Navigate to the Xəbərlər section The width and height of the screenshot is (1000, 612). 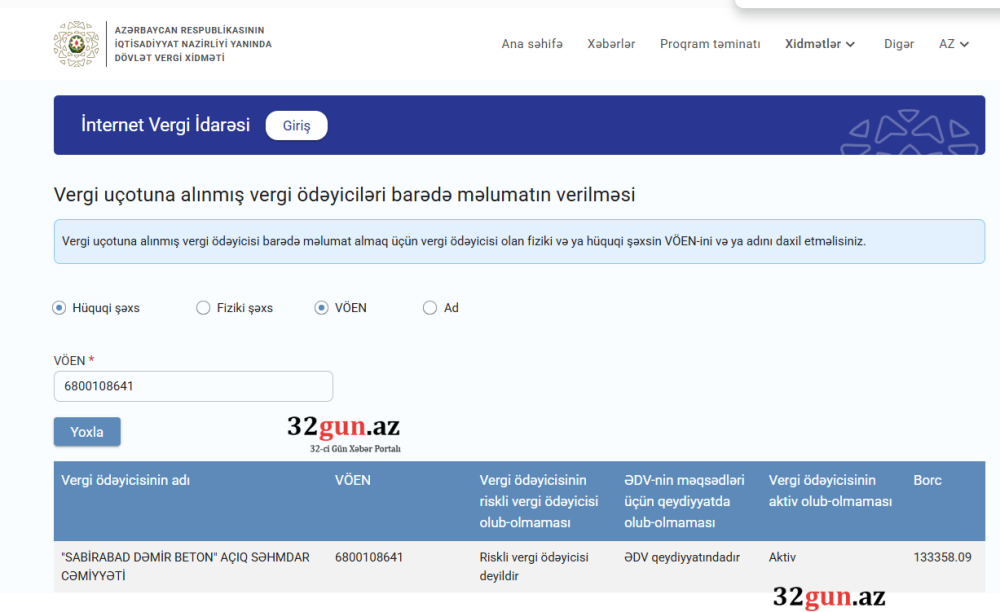(611, 44)
